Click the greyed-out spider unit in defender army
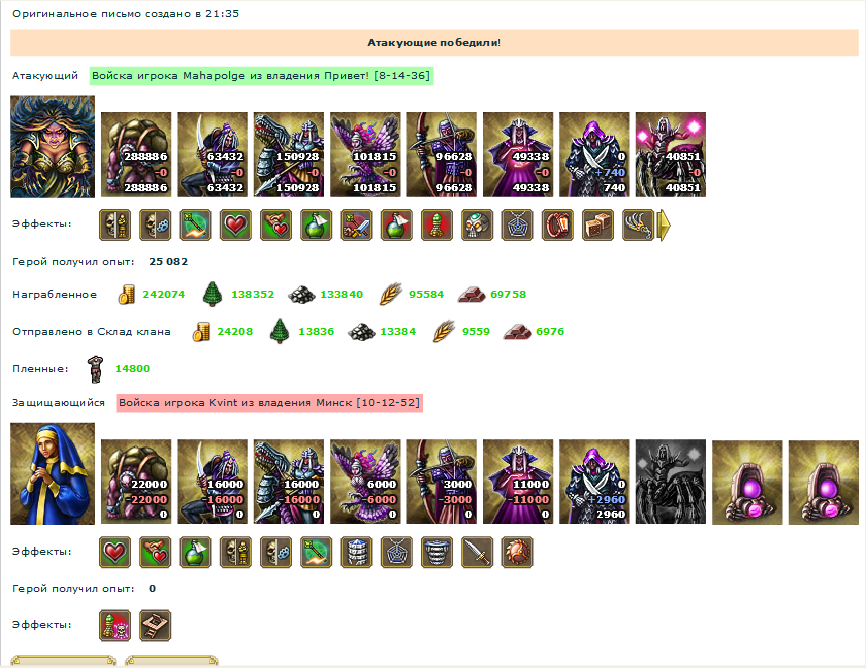This screenshot has width=866, height=668. [x=670, y=482]
